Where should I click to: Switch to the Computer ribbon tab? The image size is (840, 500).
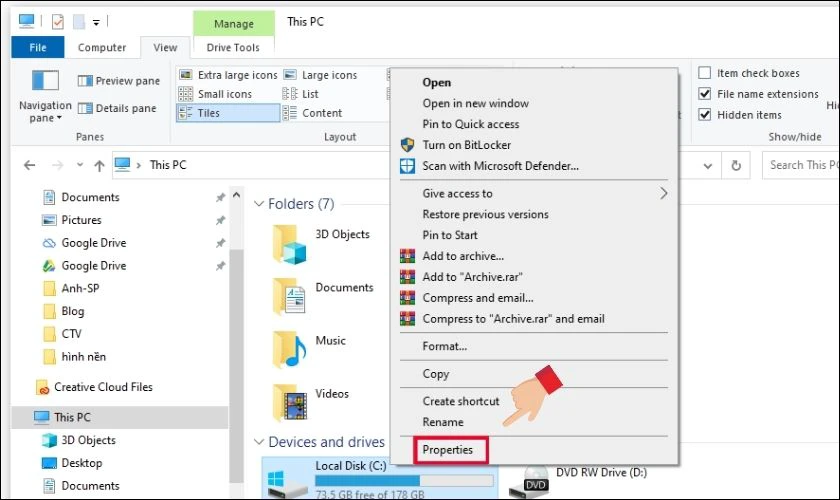102,47
